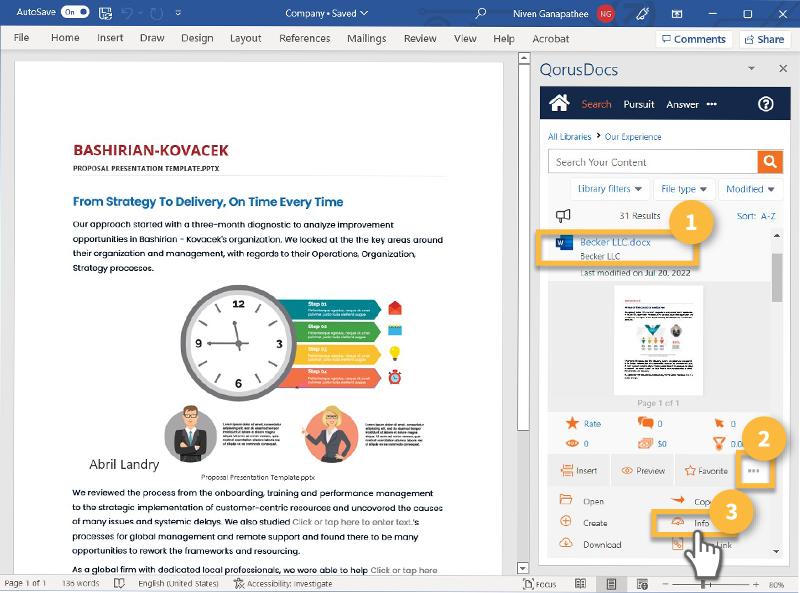Expand the Library filters dropdown
The width and height of the screenshot is (800, 593).
point(609,189)
